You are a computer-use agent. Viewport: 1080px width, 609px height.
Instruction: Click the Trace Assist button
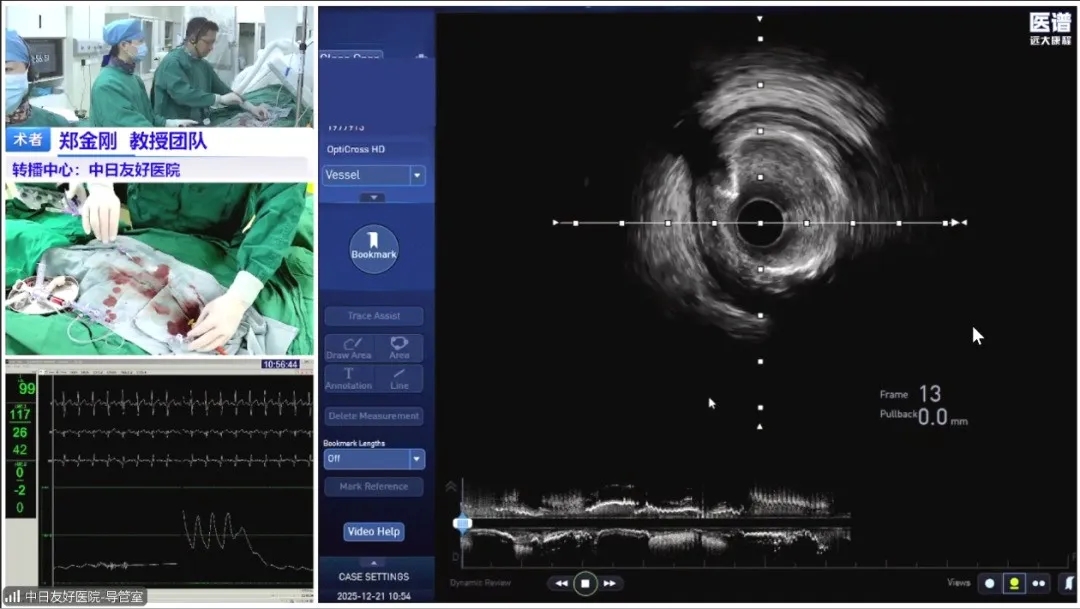tap(374, 316)
